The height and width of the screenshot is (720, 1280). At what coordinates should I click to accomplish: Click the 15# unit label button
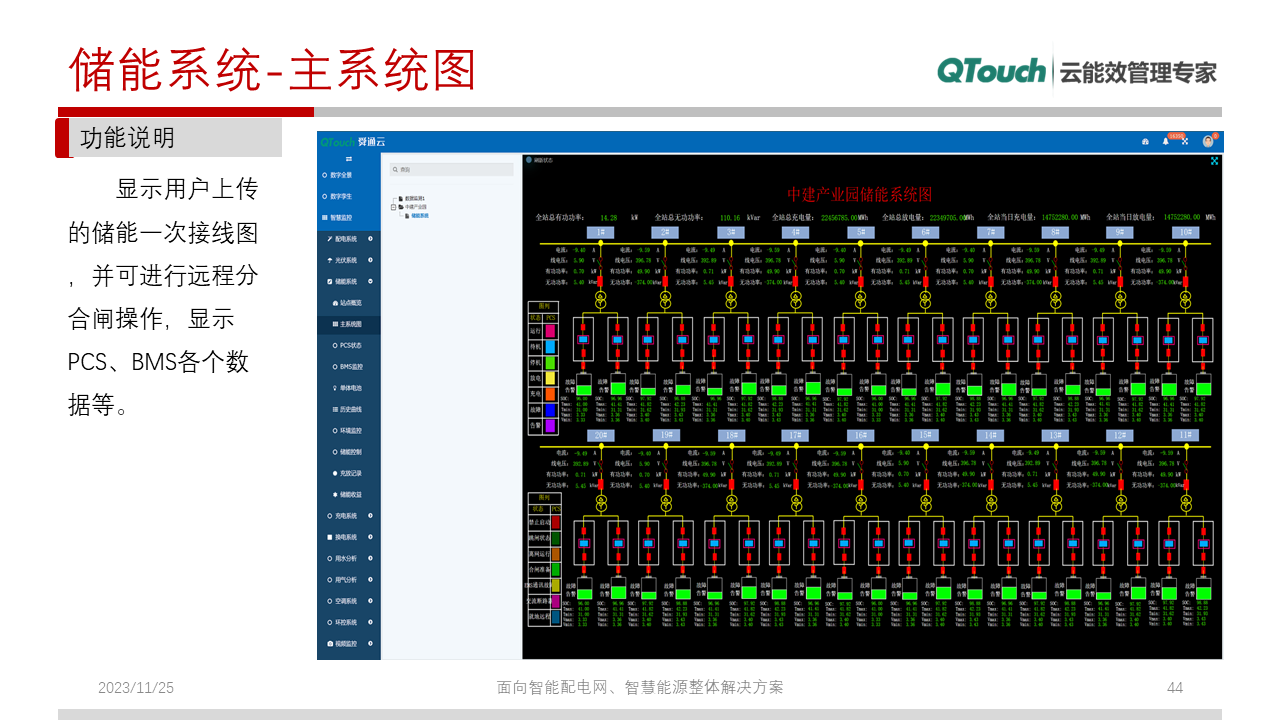(x=925, y=435)
